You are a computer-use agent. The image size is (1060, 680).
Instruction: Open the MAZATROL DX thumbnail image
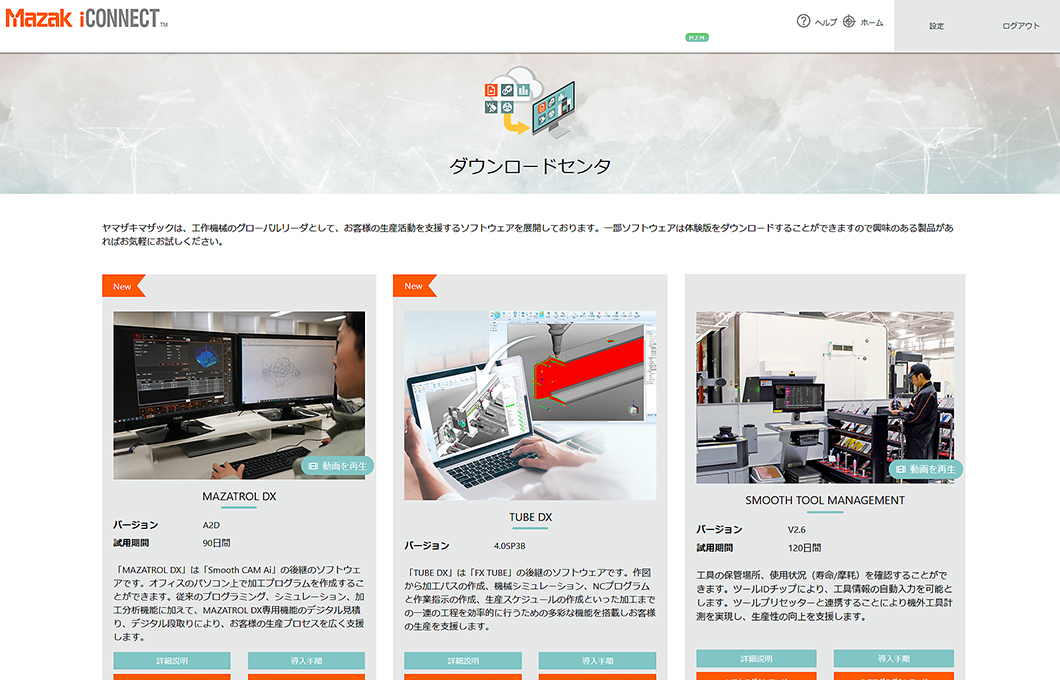(239, 395)
